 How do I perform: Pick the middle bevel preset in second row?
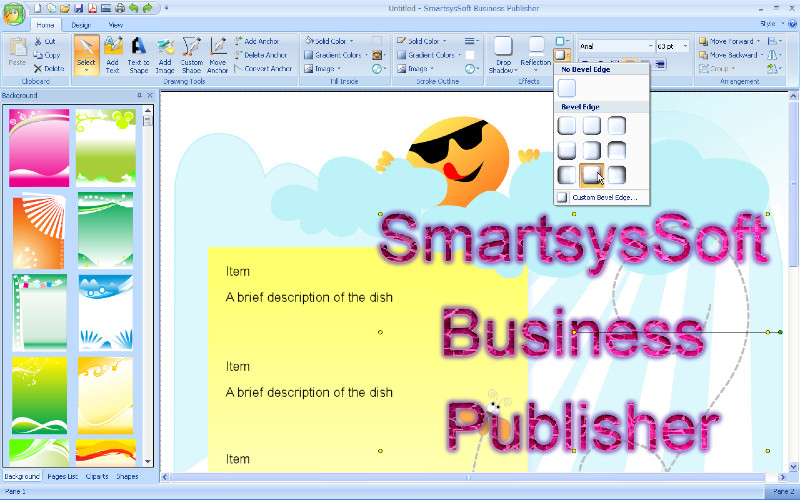click(x=591, y=151)
